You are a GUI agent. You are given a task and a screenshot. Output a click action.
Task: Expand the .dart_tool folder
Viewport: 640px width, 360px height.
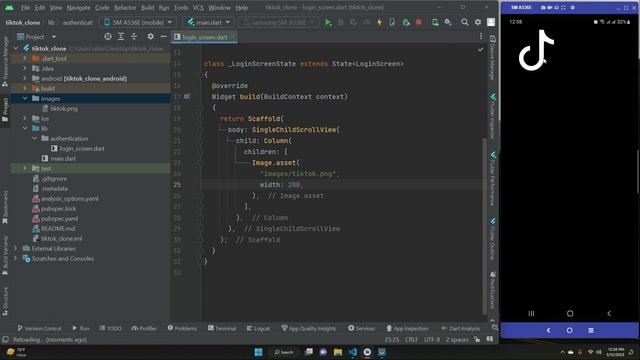pos(25,58)
